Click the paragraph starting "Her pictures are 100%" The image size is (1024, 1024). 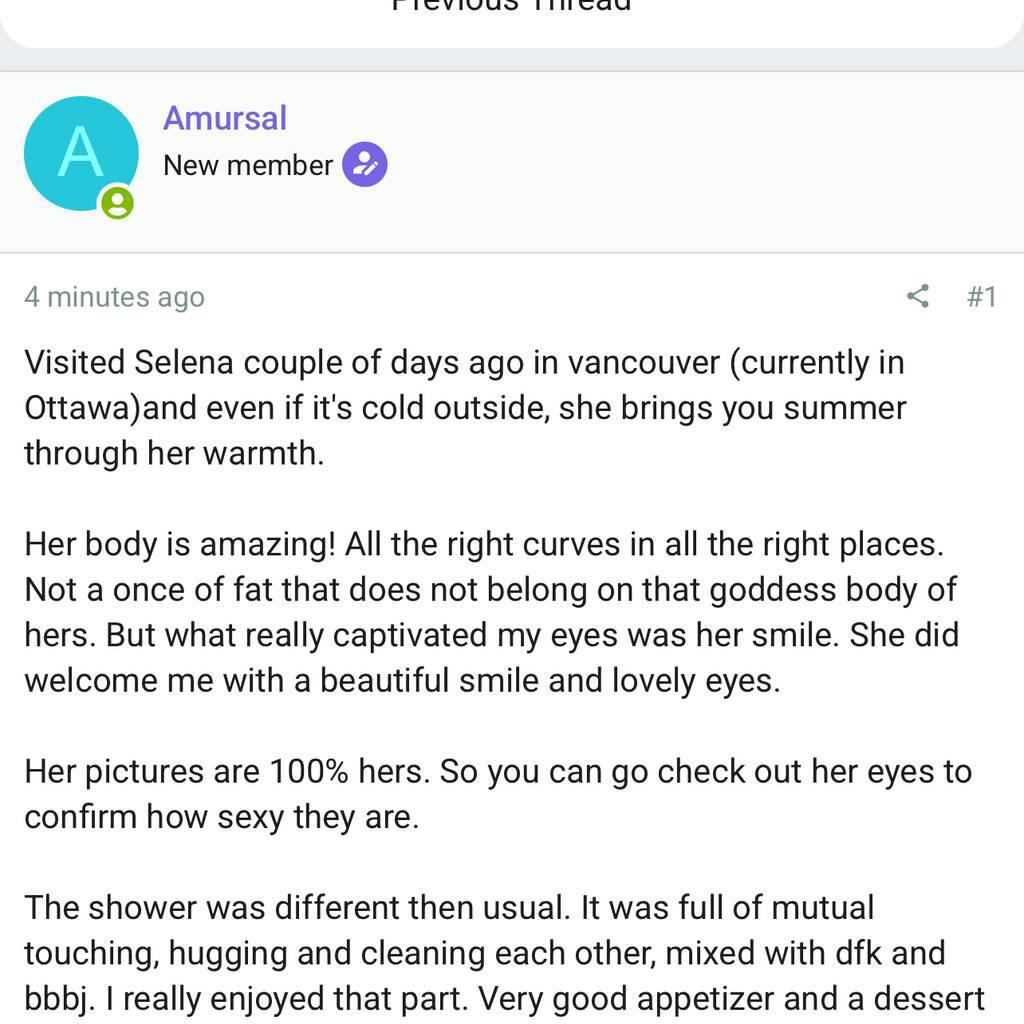click(x=497, y=794)
